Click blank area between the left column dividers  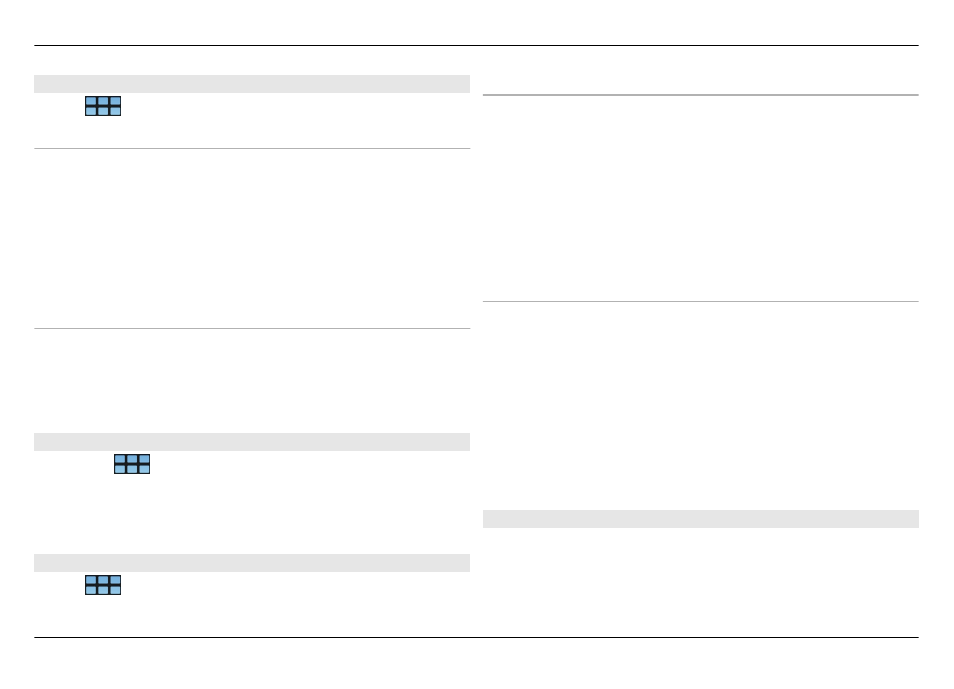(x=252, y=239)
